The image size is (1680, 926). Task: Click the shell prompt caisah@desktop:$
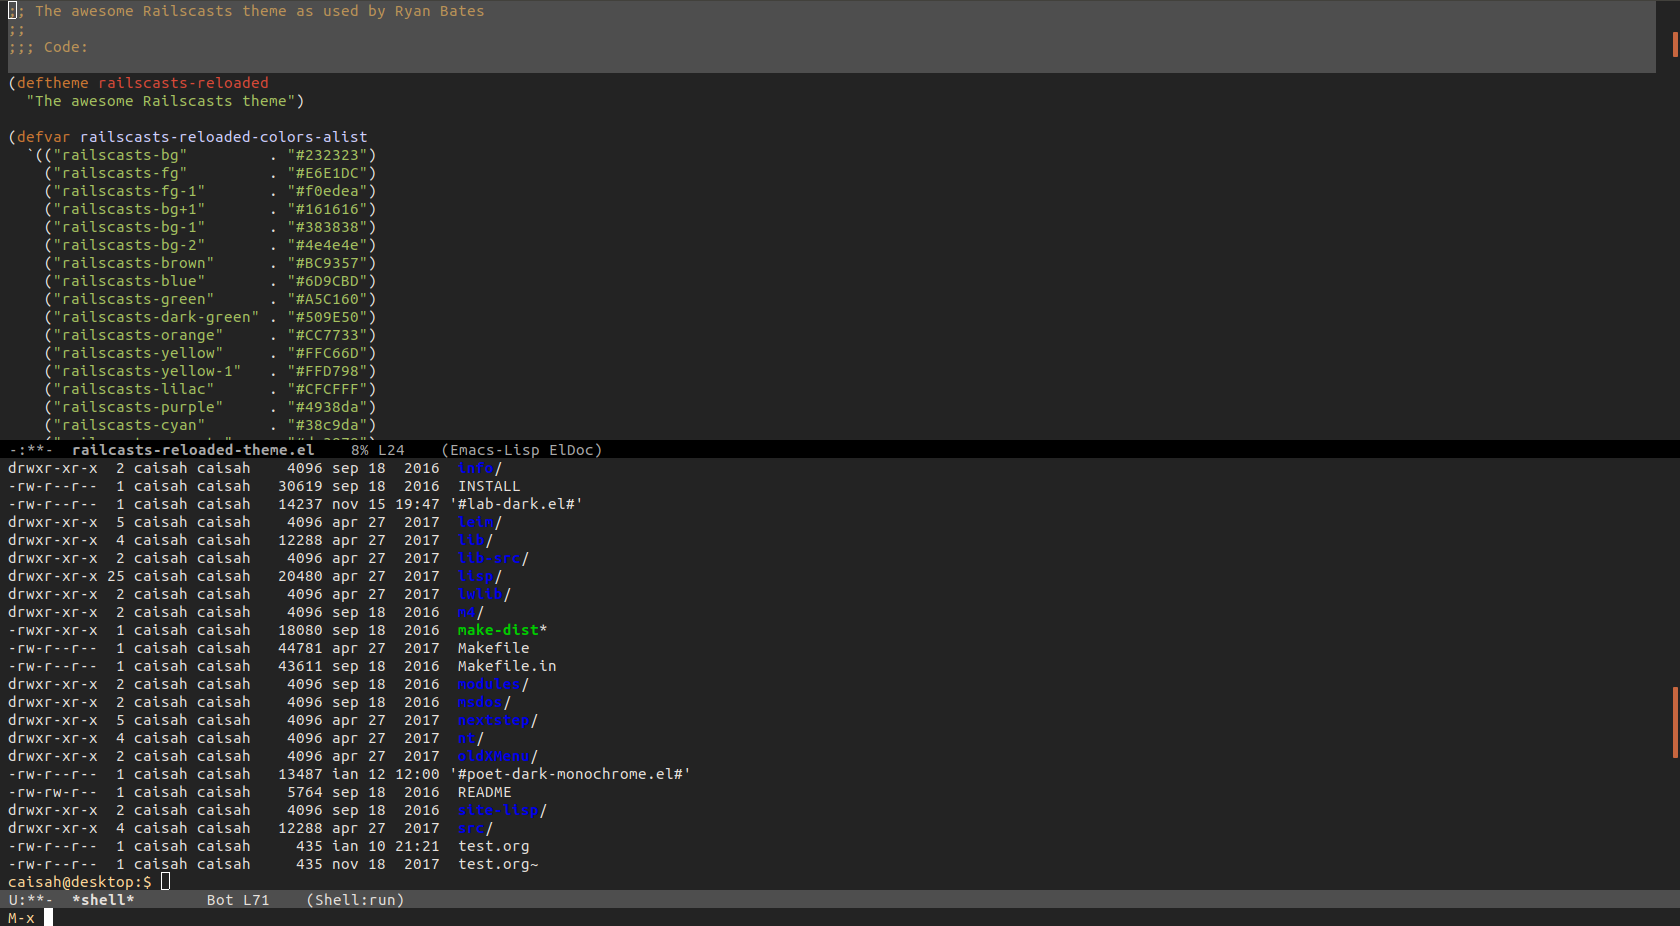coord(80,882)
